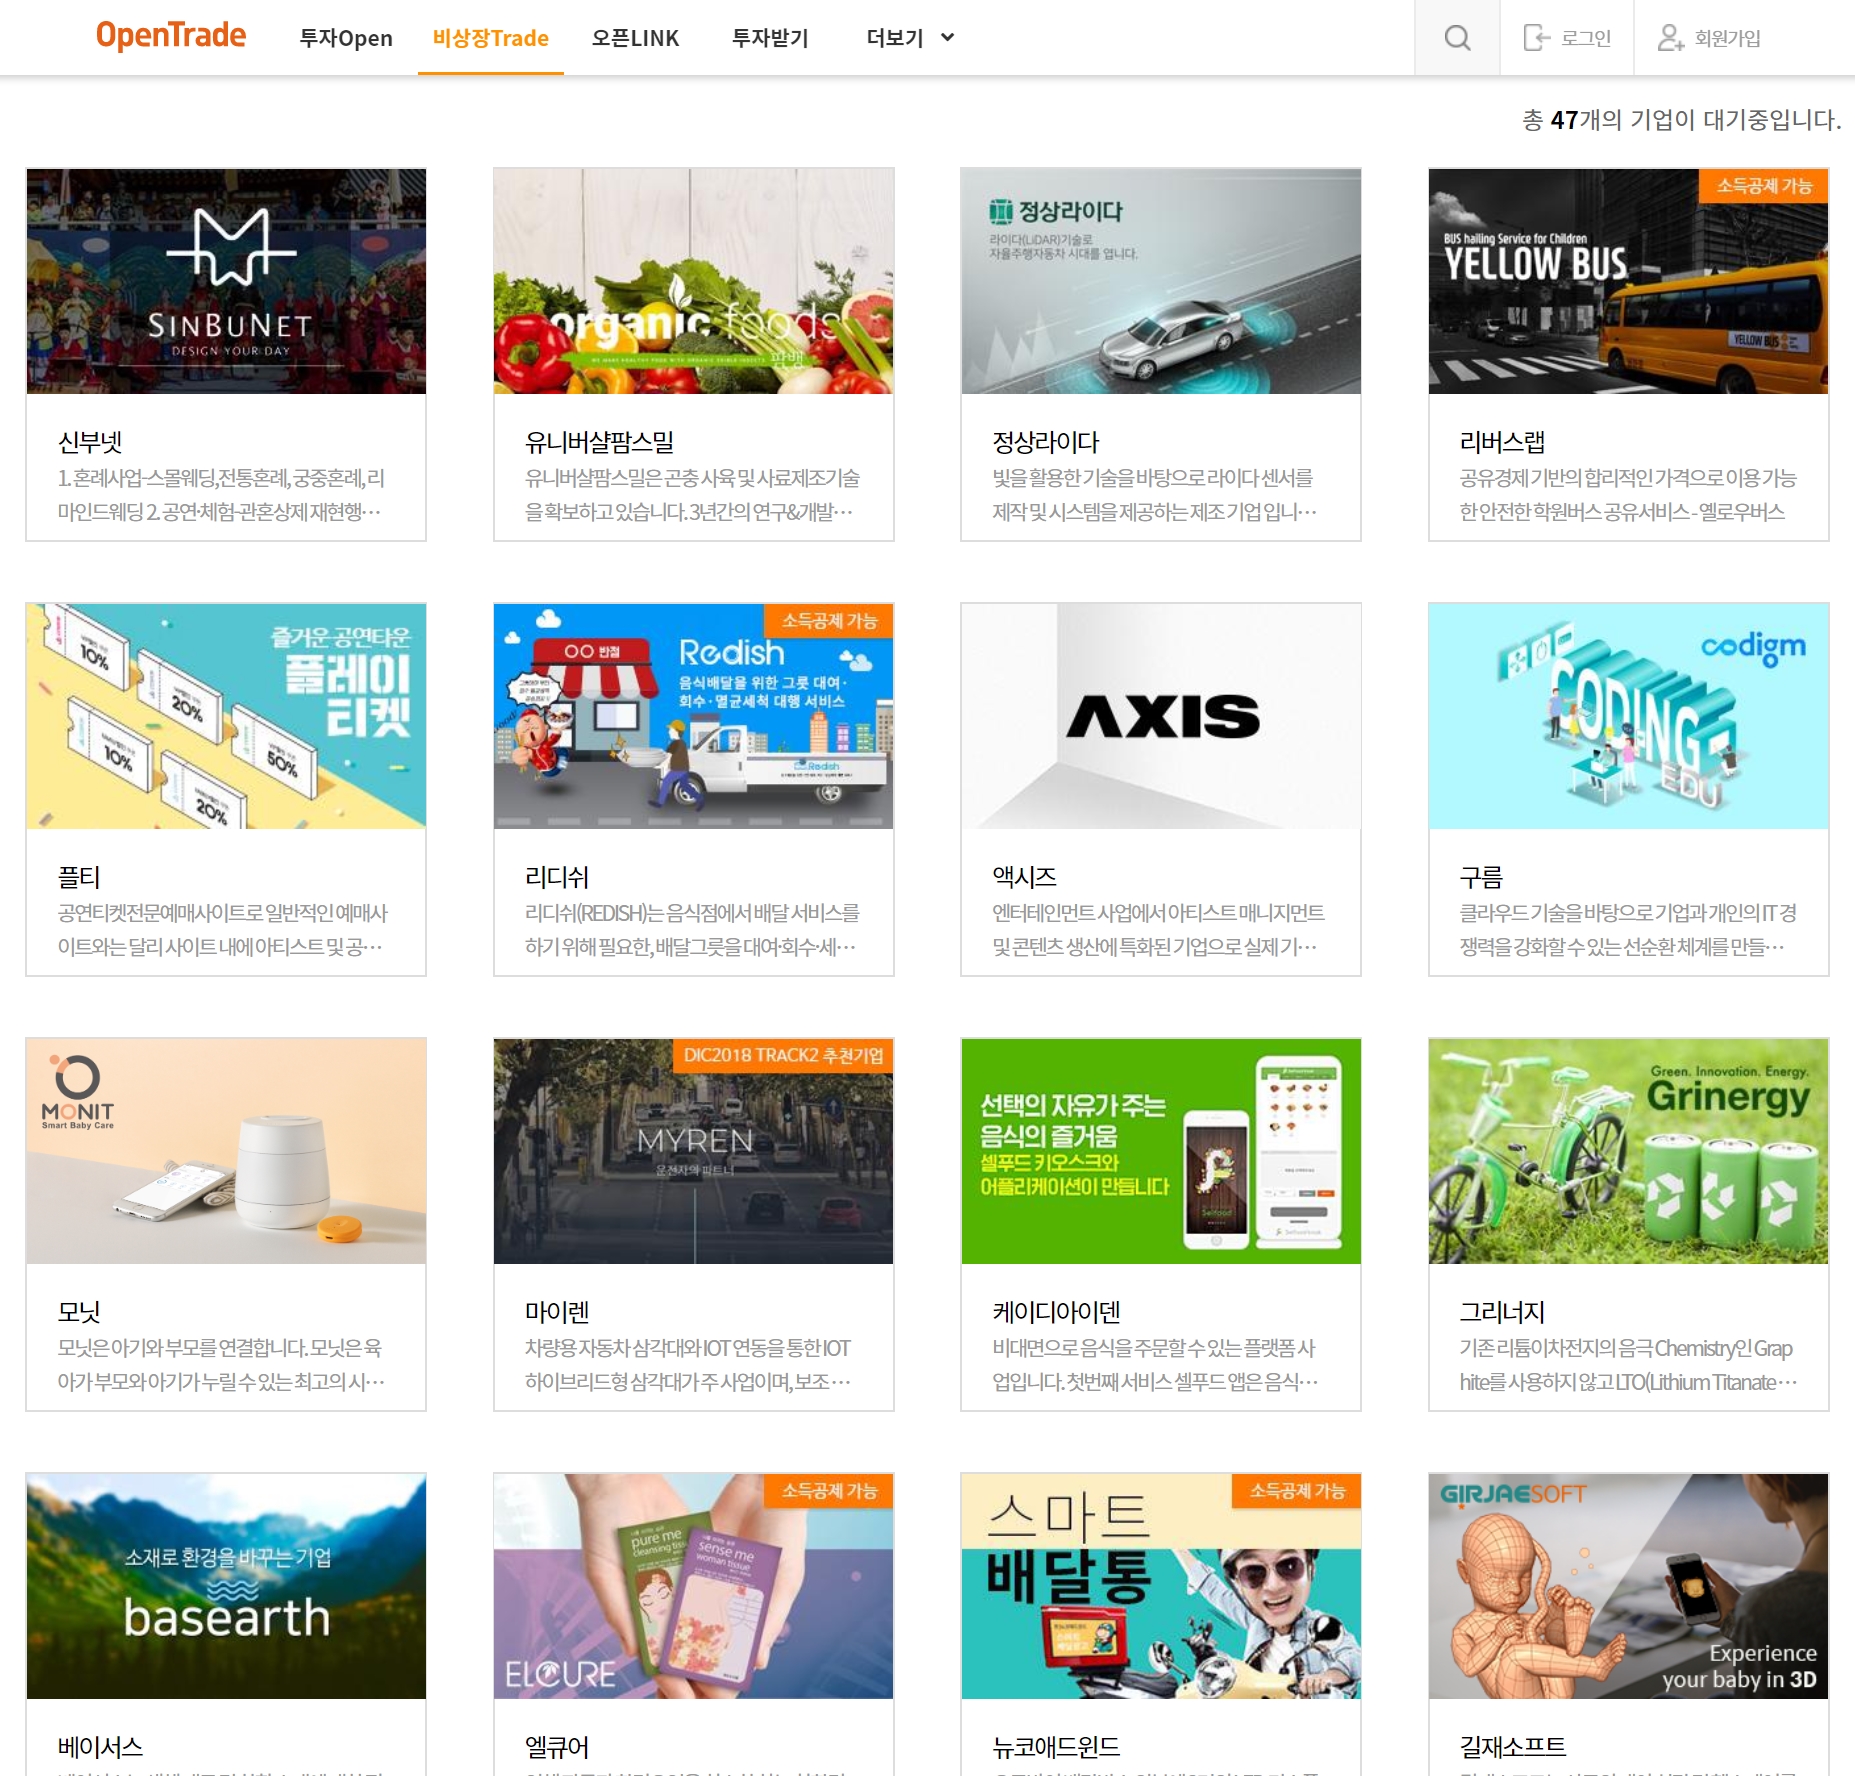Select the 비상장Trade tab
The image size is (1855, 1776).
click(x=490, y=38)
